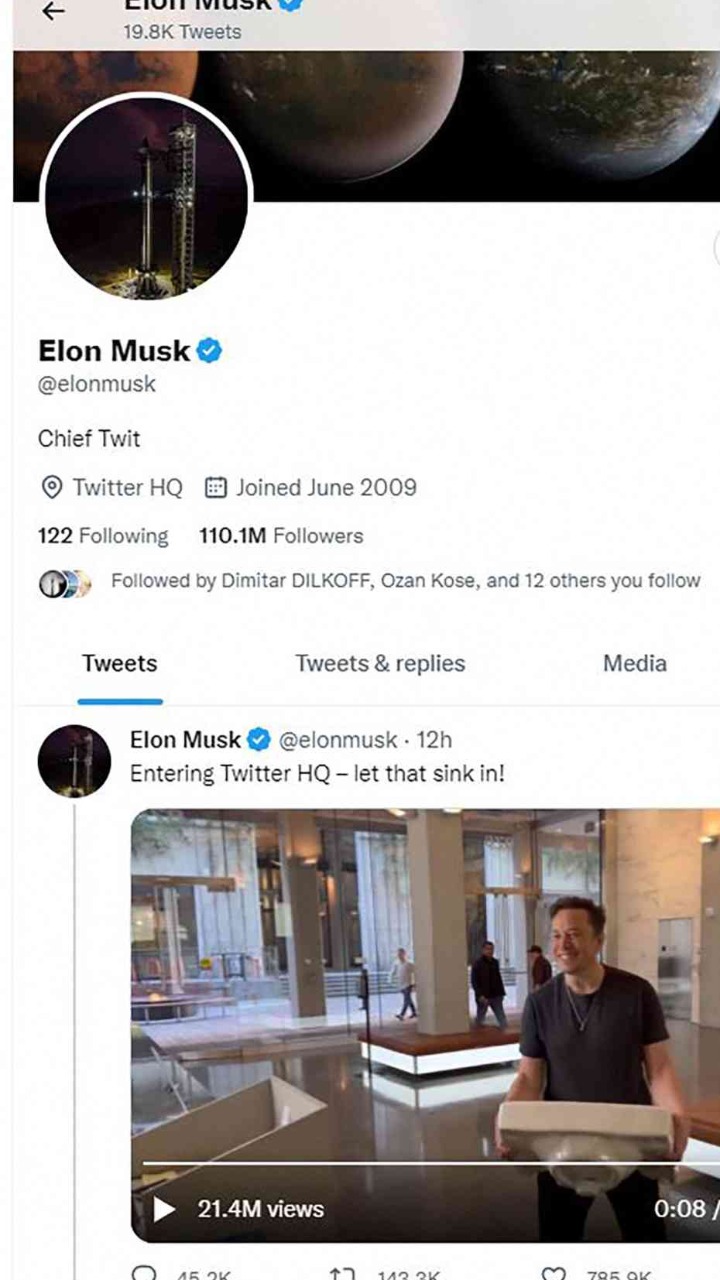This screenshot has height=1280, width=720.
Task: Open the 122 Following list
Action: point(103,536)
